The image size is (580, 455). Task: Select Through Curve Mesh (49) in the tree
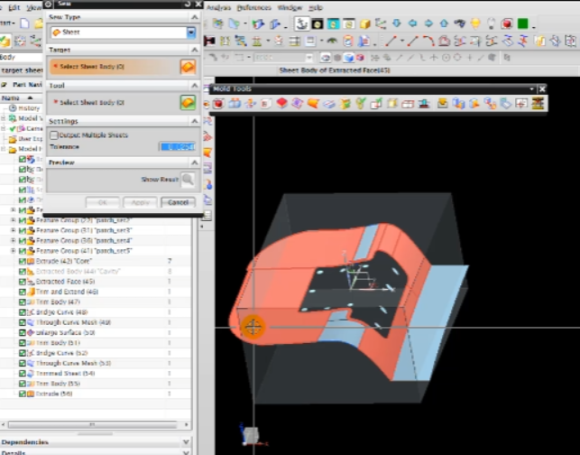(x=73, y=323)
